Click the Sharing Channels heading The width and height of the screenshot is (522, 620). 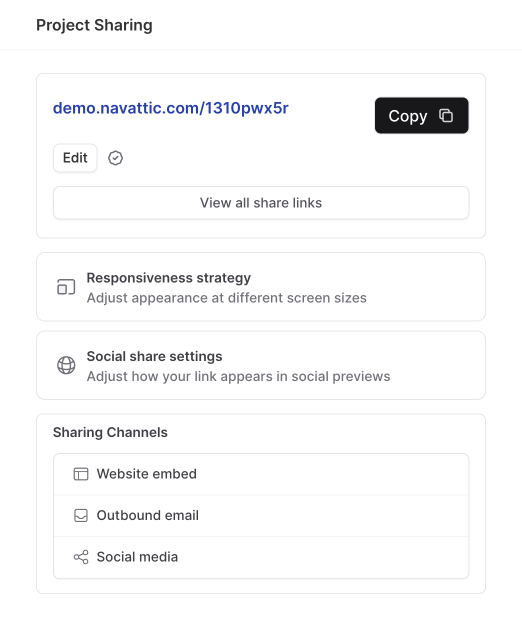[110, 432]
